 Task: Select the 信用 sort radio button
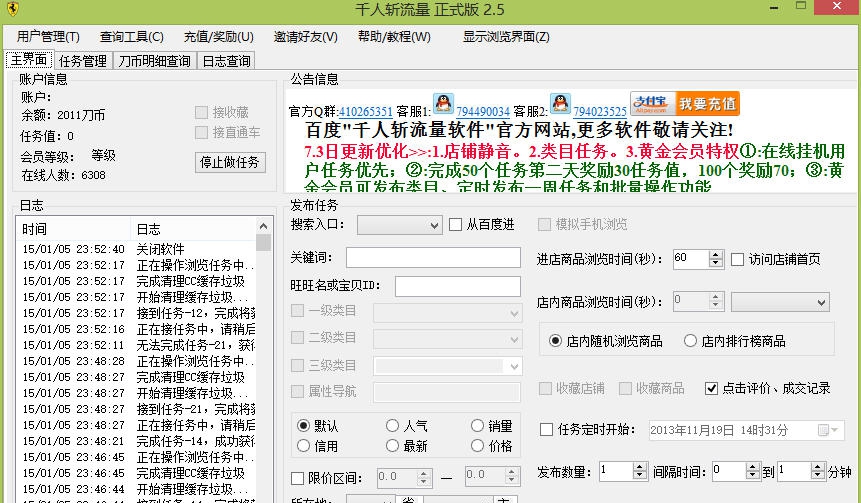[x=303, y=446]
